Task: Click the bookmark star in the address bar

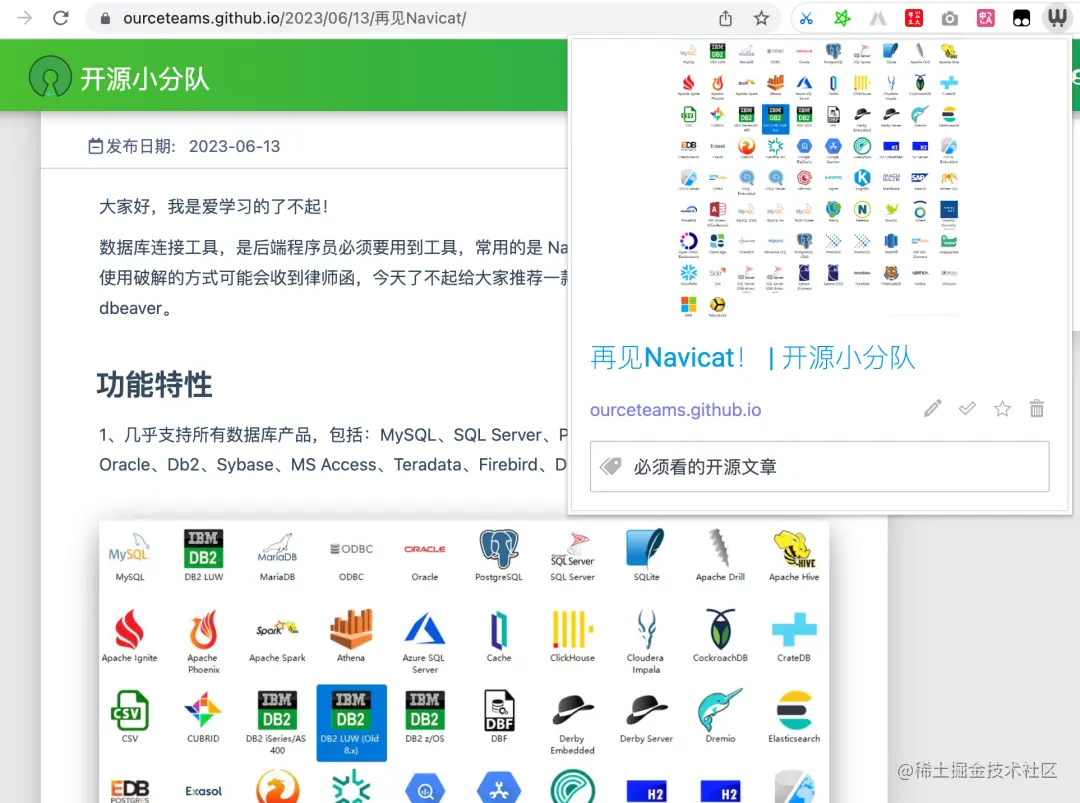Action: coord(762,18)
